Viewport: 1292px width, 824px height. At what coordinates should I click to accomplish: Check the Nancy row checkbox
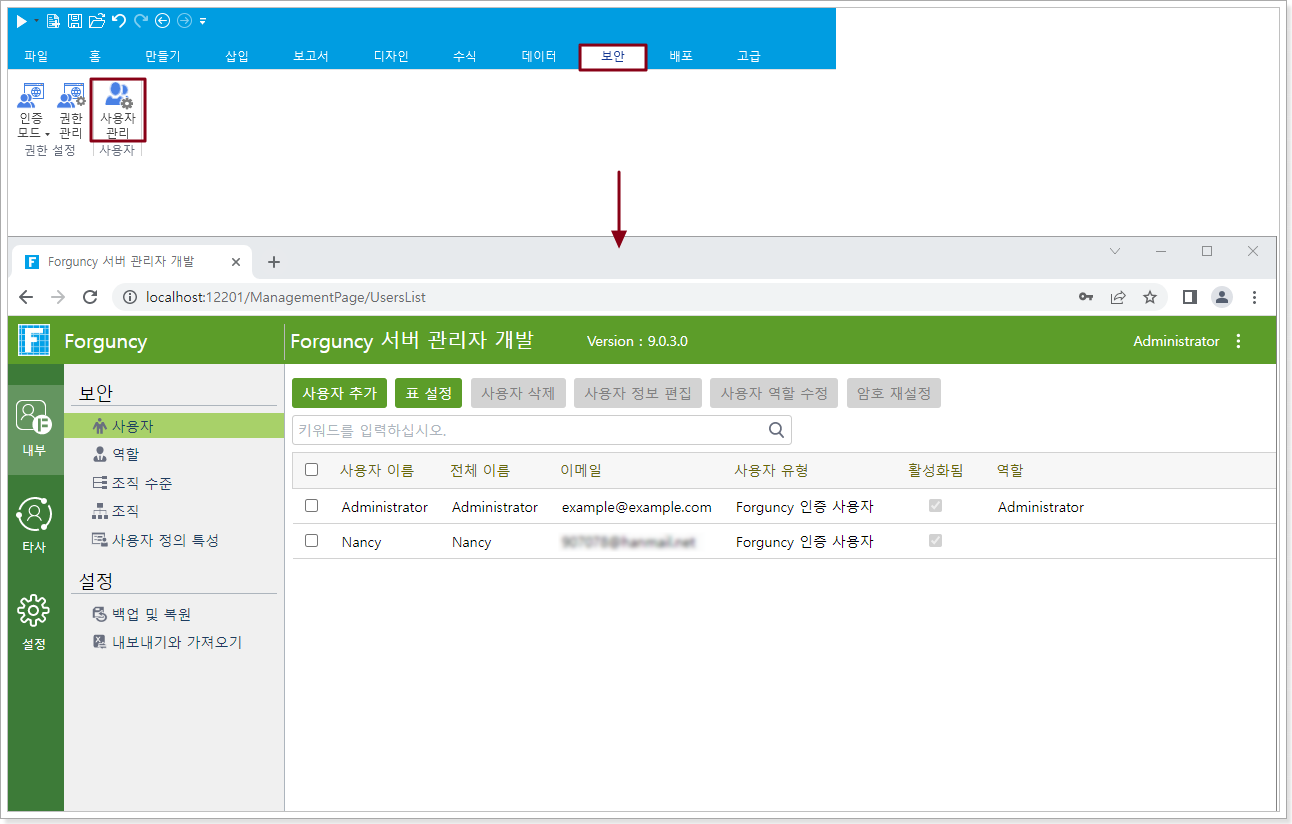(x=311, y=541)
